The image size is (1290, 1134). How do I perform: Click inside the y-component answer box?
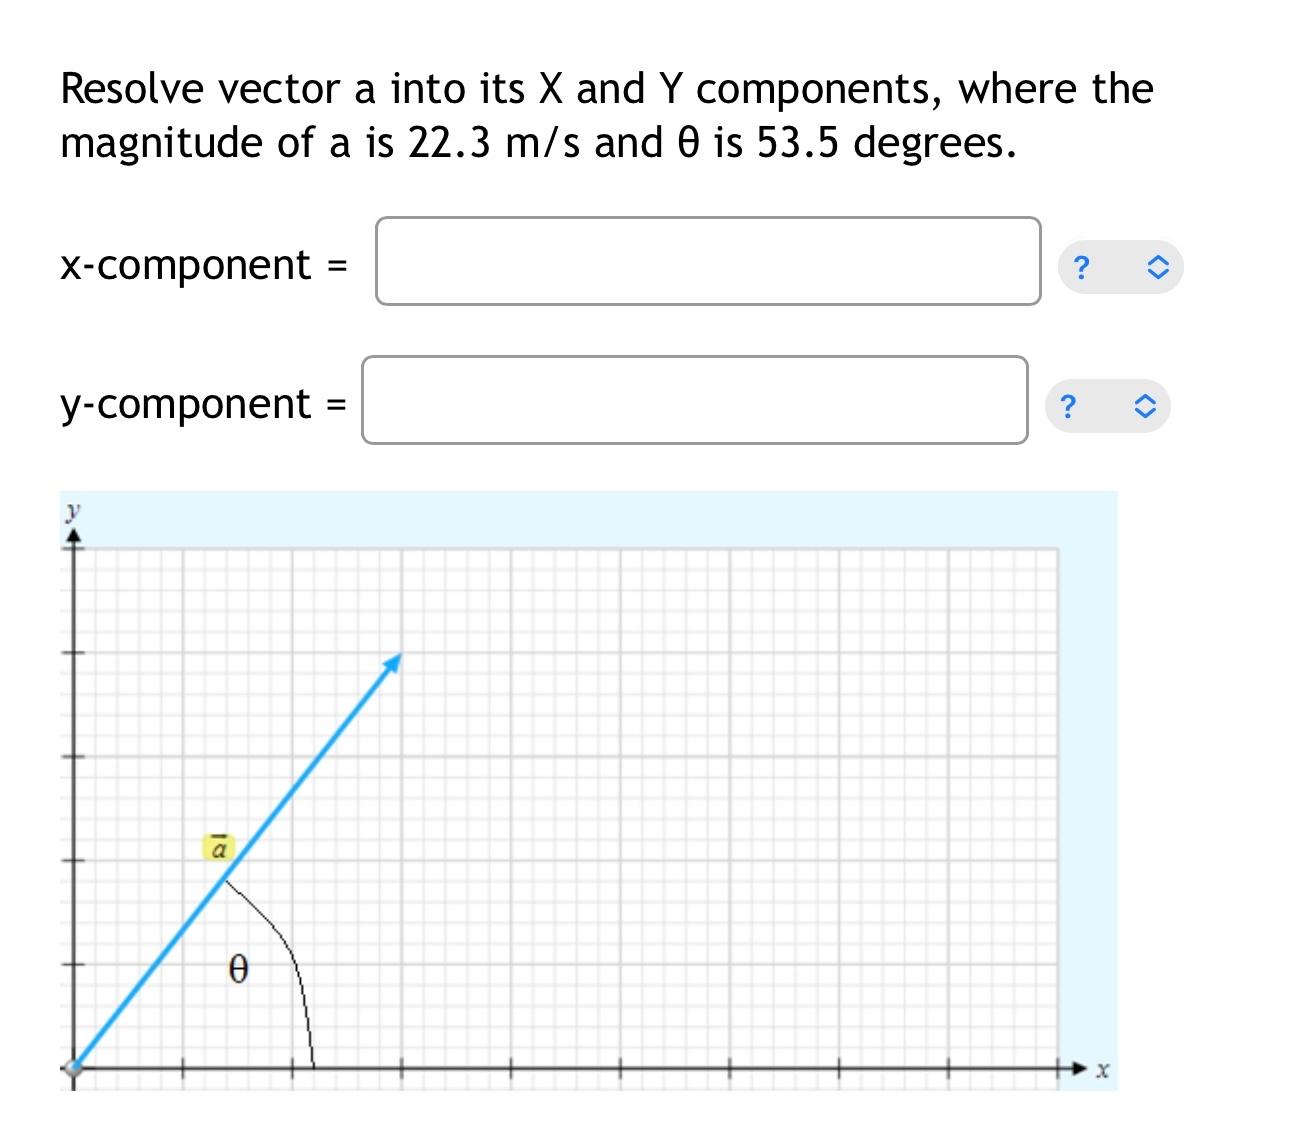click(x=694, y=400)
